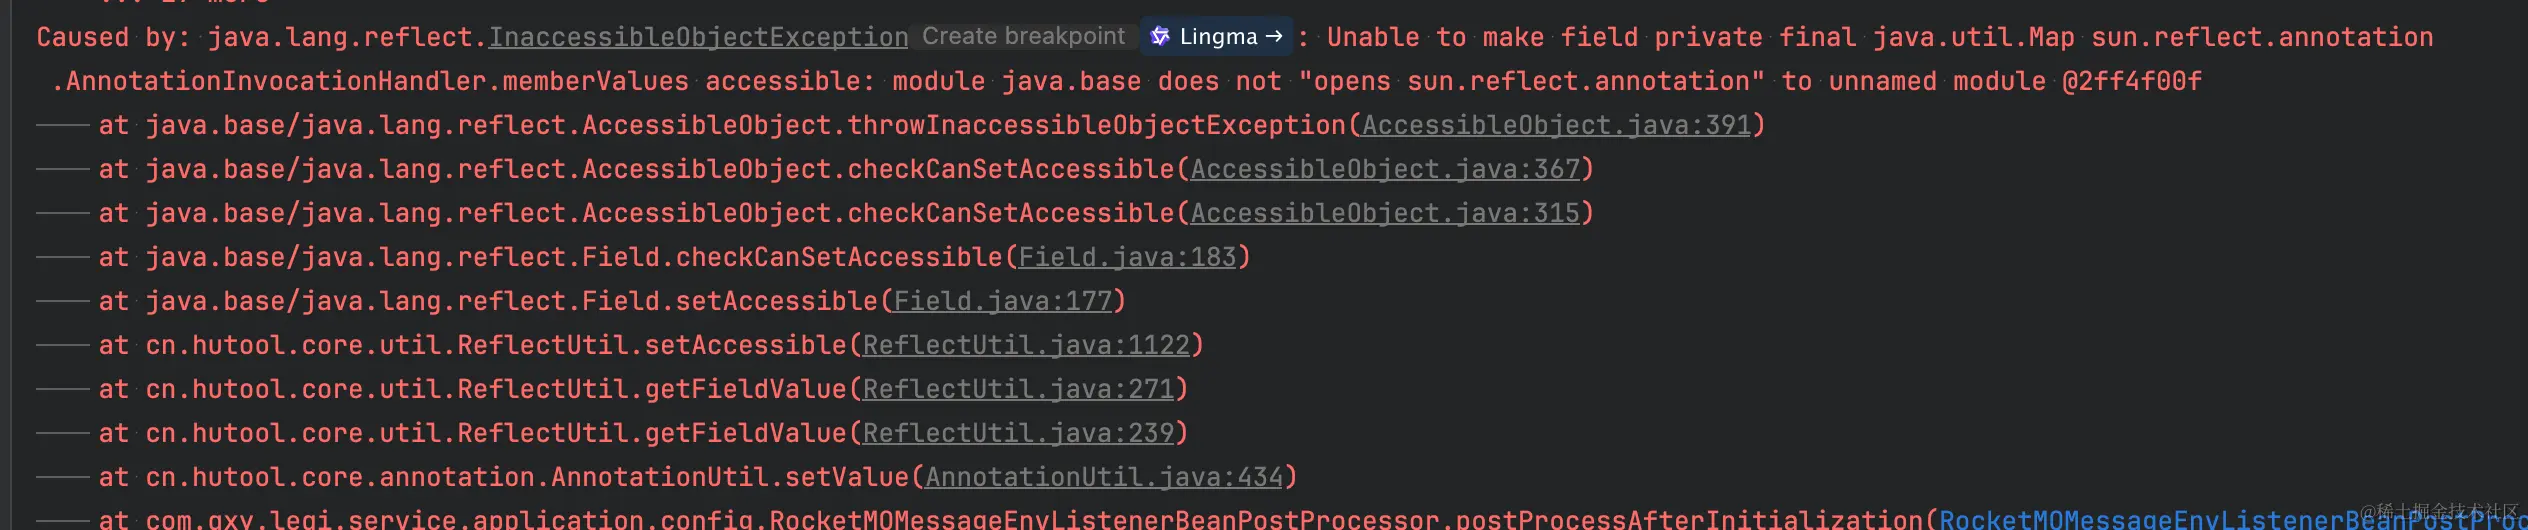Open the AccessibleObject.java:367 source link
The height and width of the screenshot is (530, 2528).
coord(1385,170)
